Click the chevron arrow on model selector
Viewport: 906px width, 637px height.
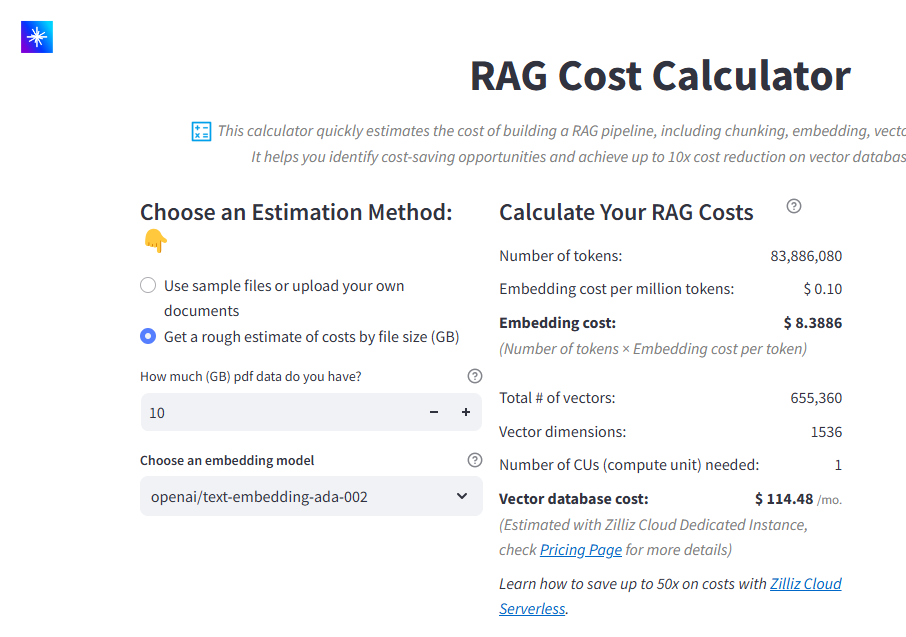pyautogui.click(x=462, y=496)
